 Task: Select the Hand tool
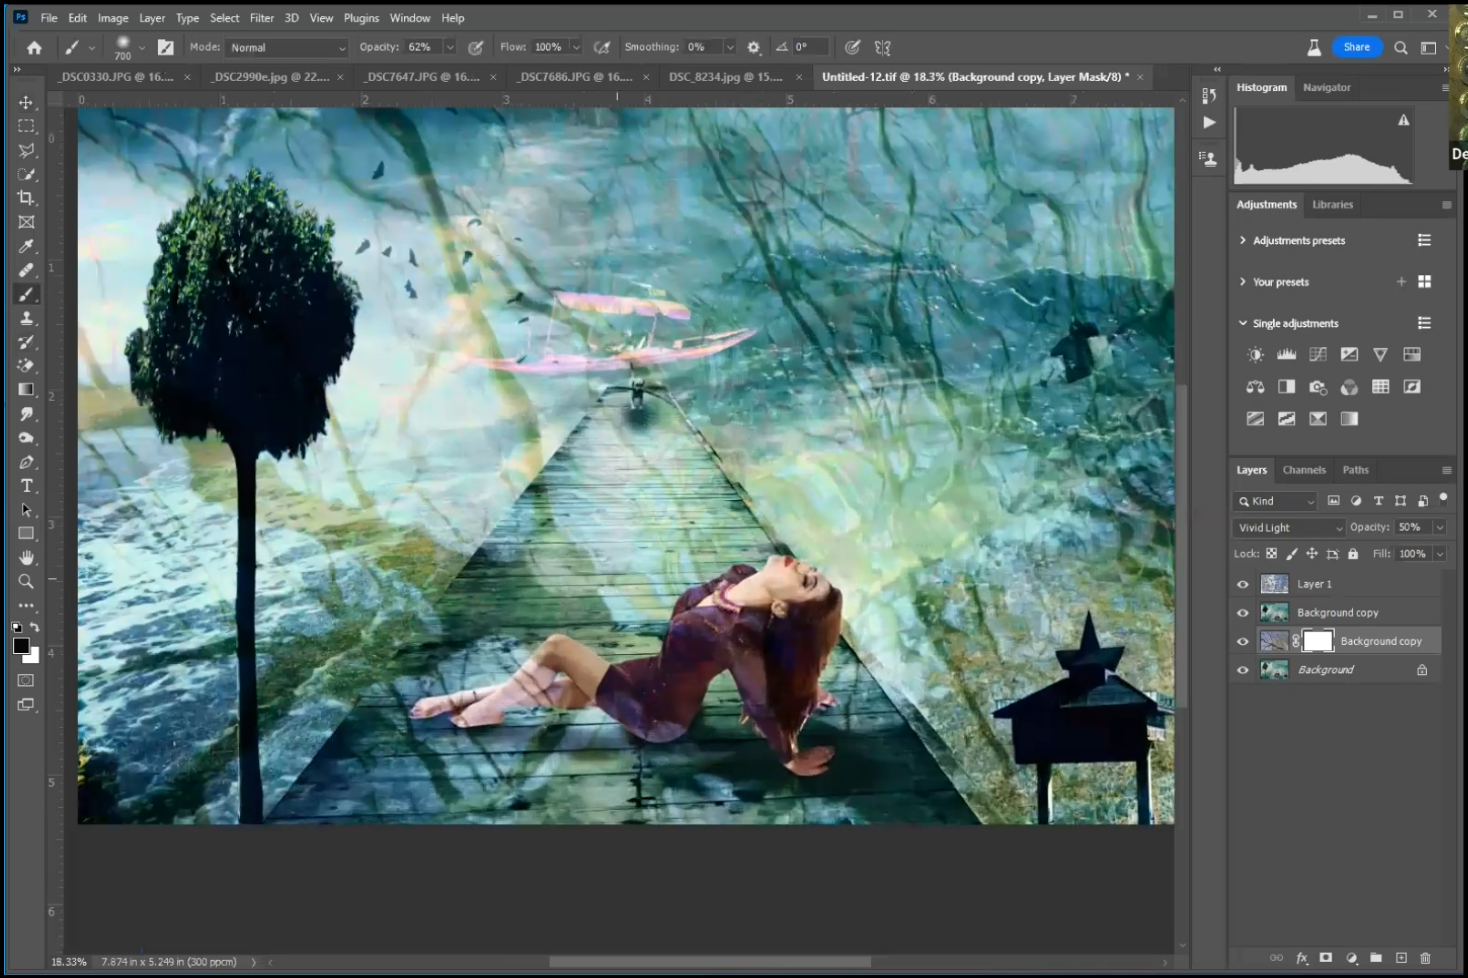[26, 557]
